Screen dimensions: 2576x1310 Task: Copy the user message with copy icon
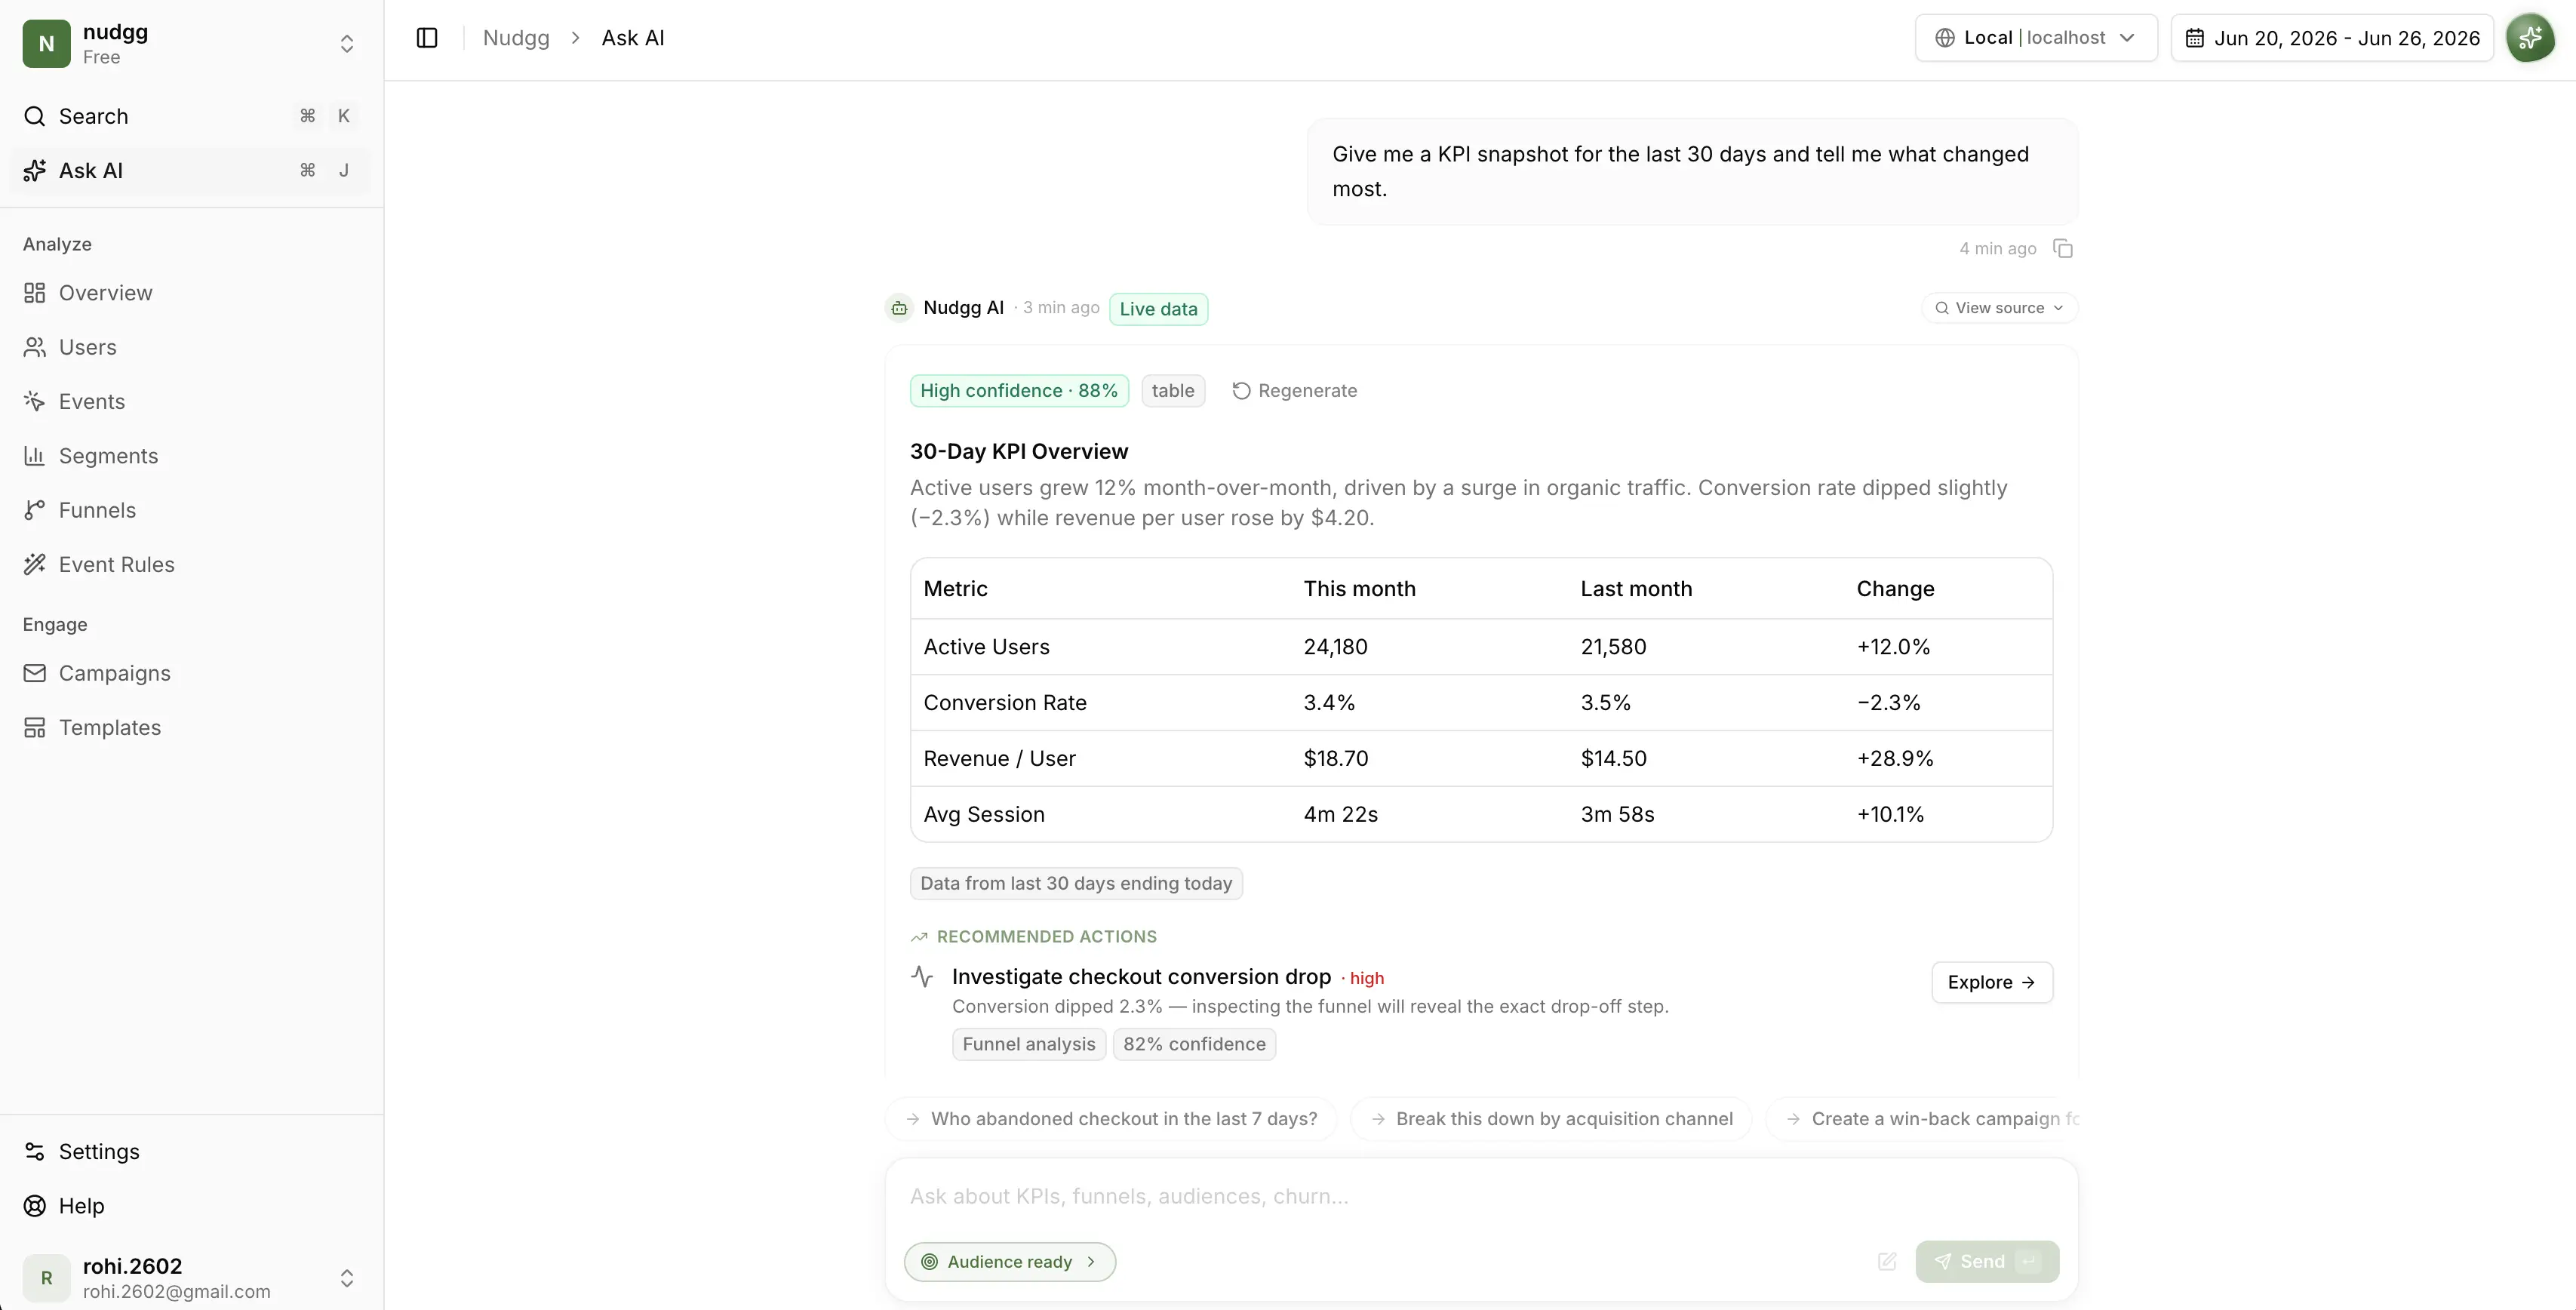pos(2062,248)
